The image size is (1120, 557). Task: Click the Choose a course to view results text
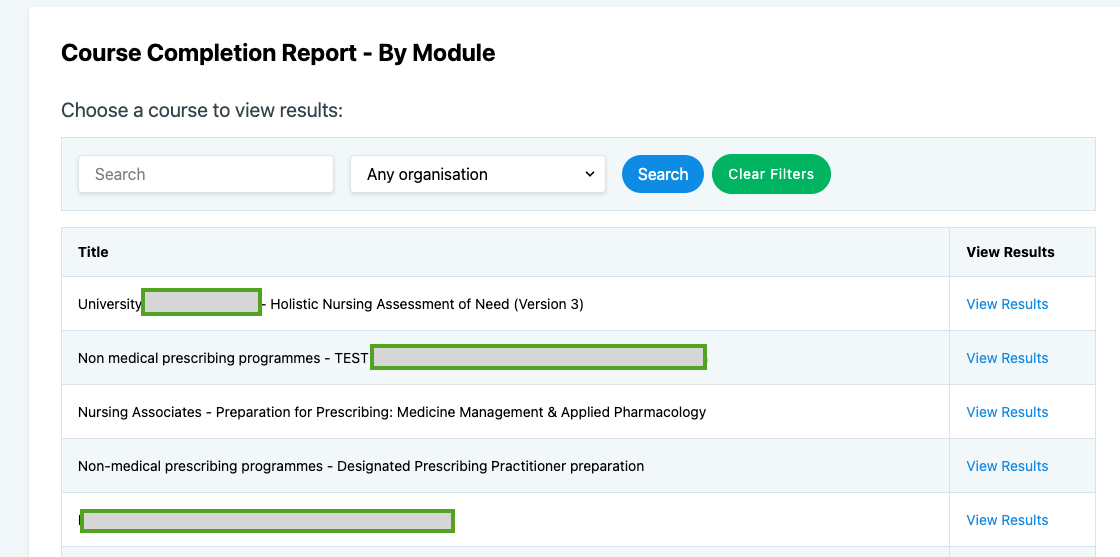coord(202,110)
